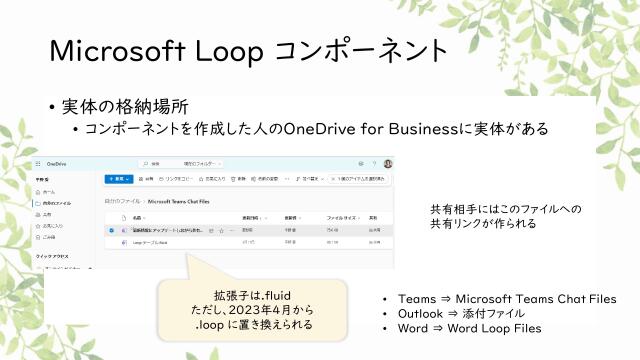Click share icon on the selected file row

pos(211,231)
